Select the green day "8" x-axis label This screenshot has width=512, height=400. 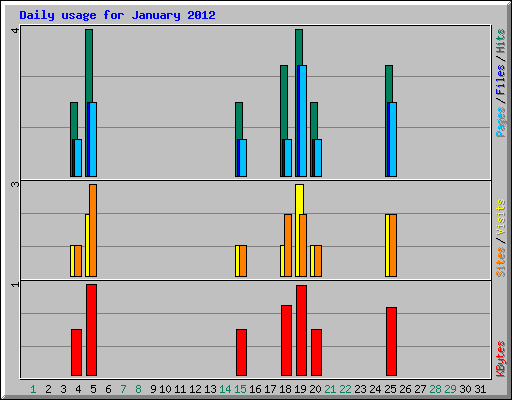138,389
